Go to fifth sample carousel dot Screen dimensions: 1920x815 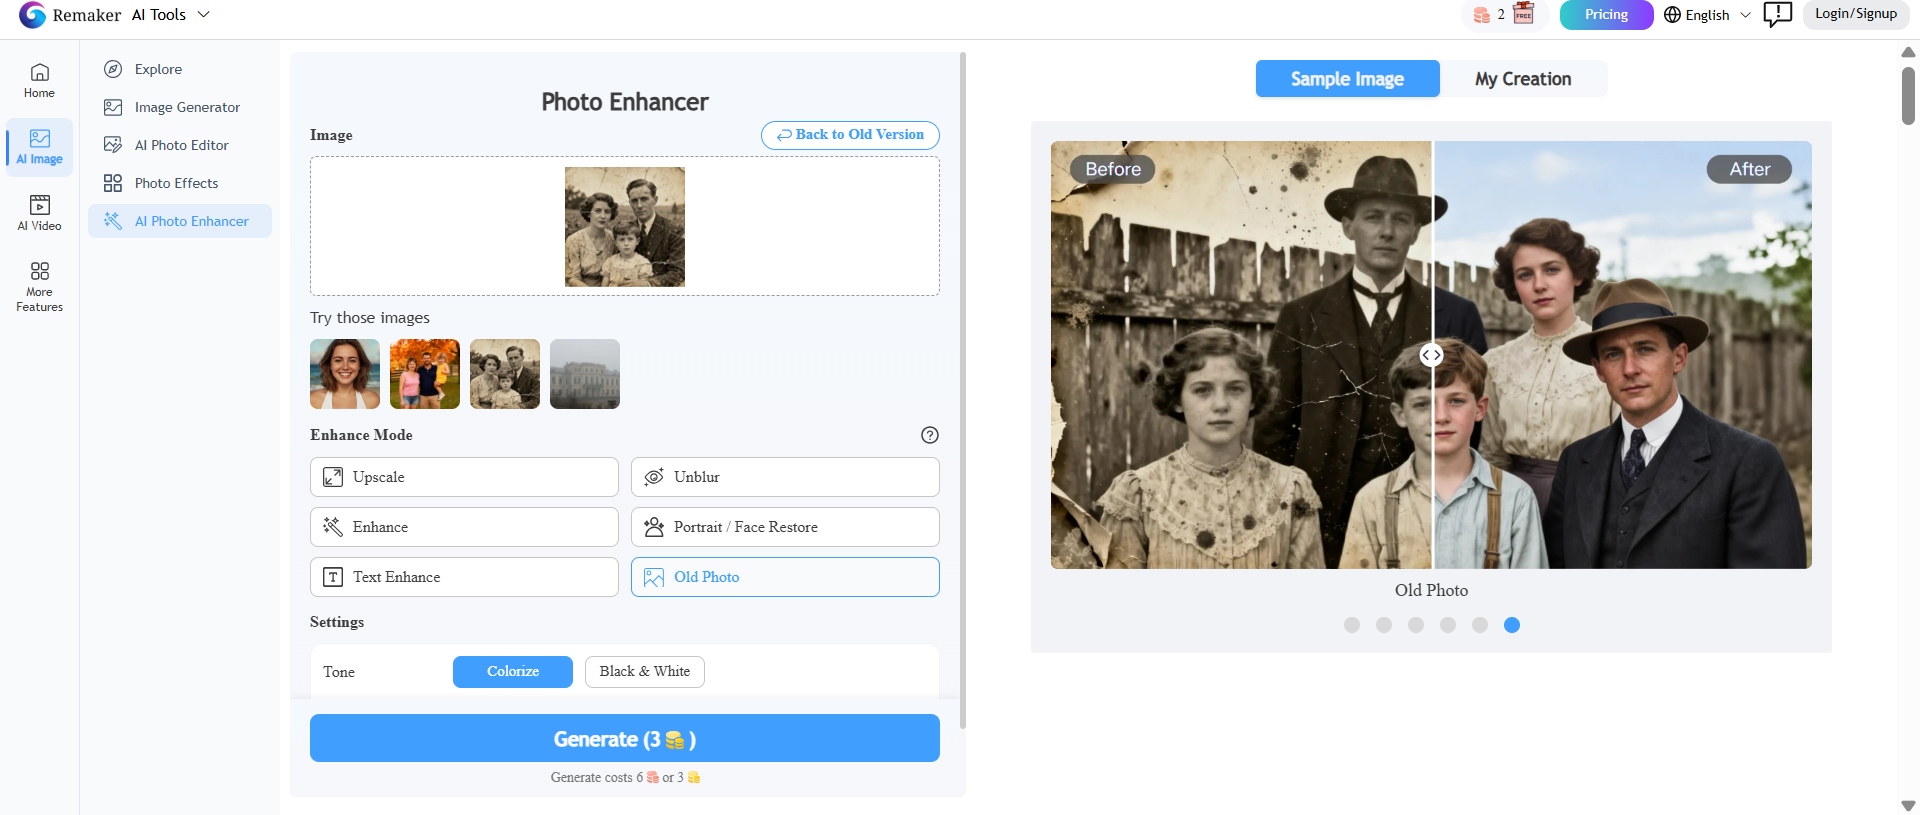[x=1480, y=625]
